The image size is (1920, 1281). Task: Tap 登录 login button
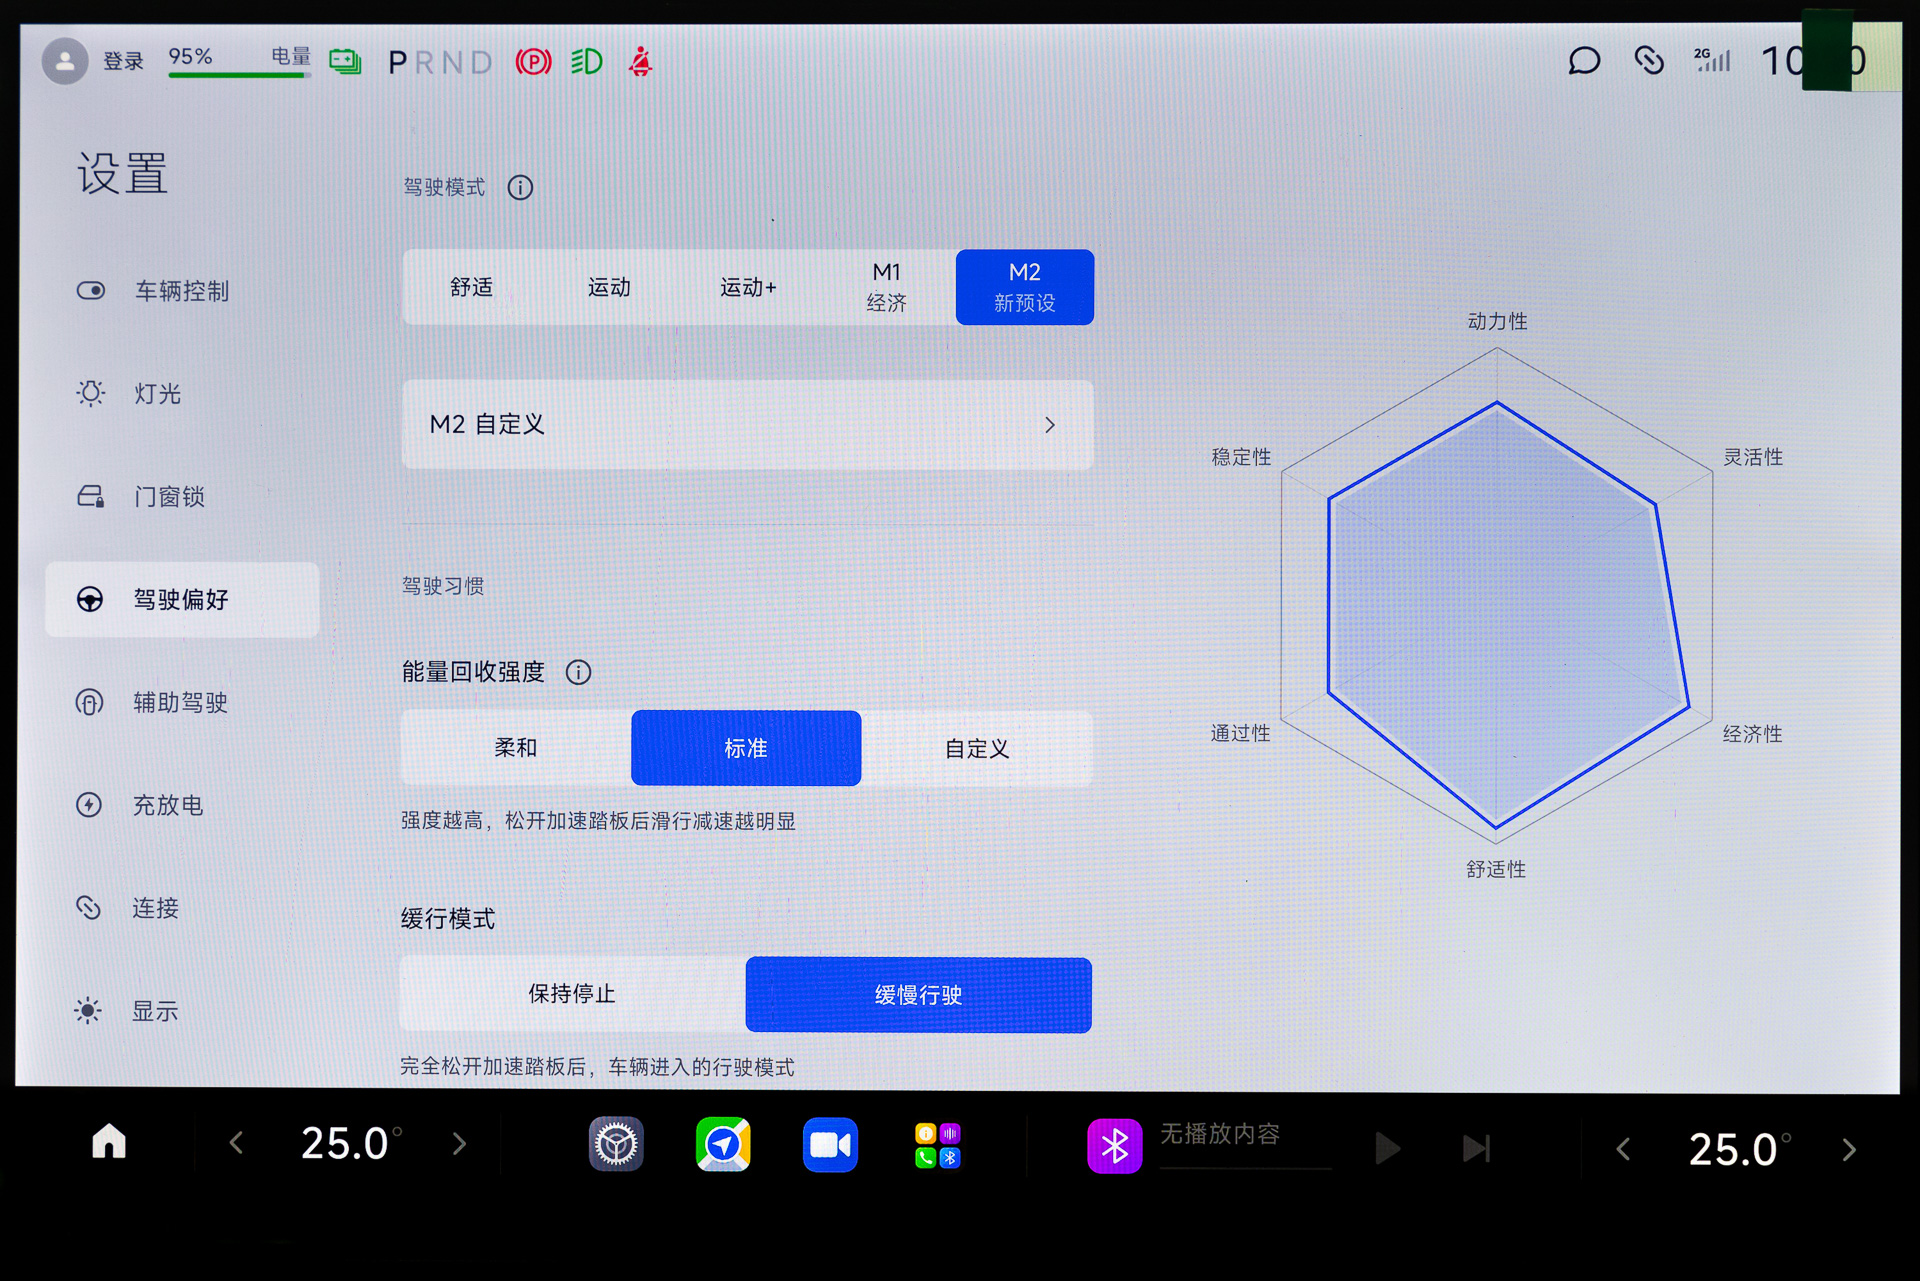click(123, 62)
